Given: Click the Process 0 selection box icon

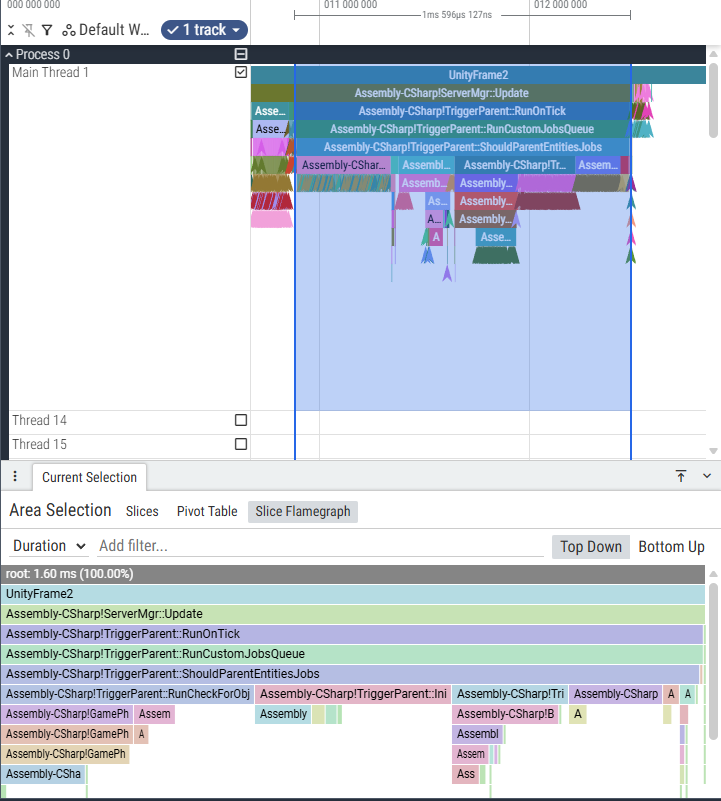Looking at the screenshot, I should pyautogui.click(x=240, y=54).
